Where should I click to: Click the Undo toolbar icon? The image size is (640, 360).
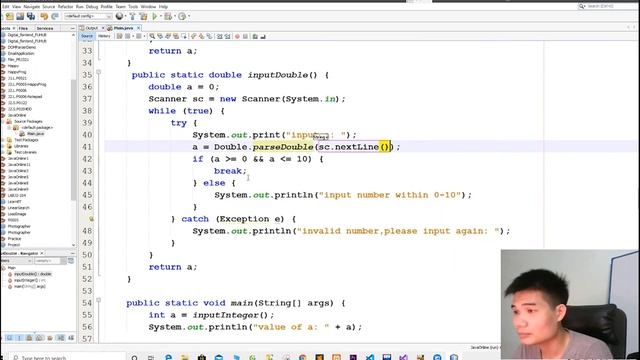(x=44, y=16)
